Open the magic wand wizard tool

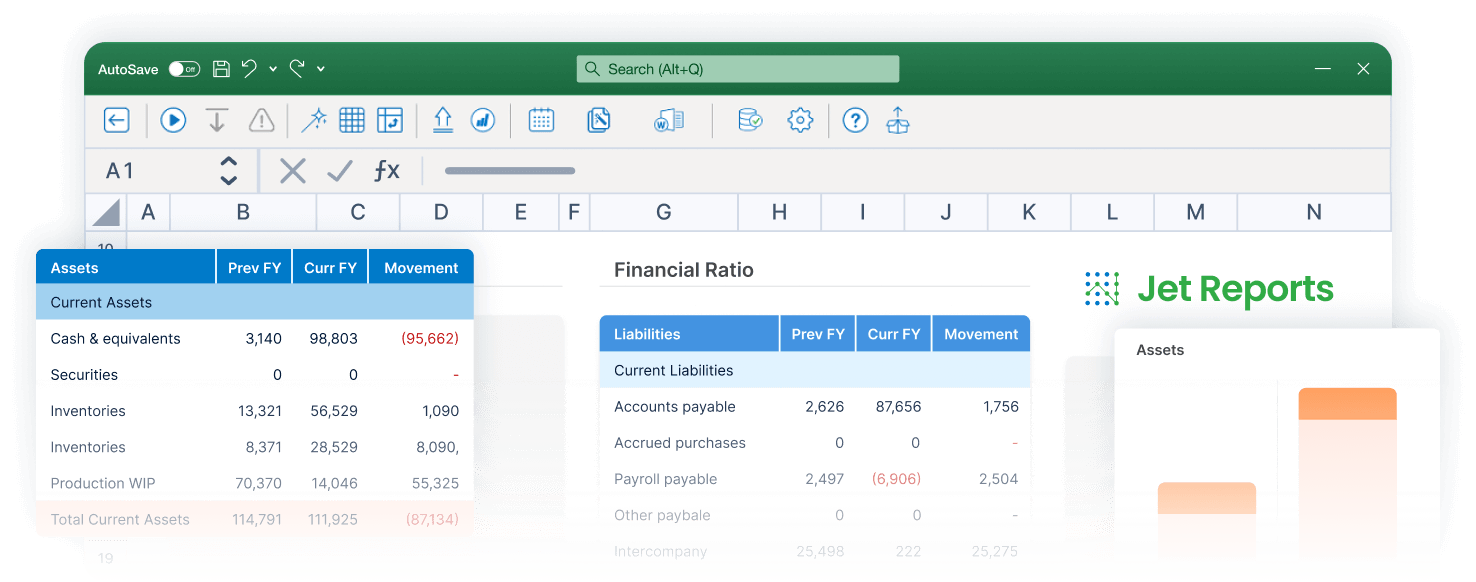coord(314,121)
